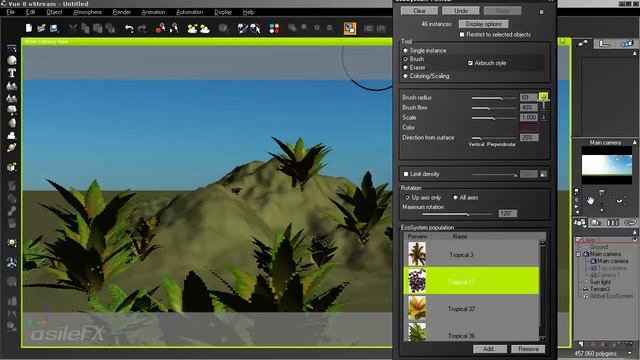Click the Undo button in EcoSystem painter
The height and width of the screenshot is (360, 640).
pyautogui.click(x=461, y=11)
